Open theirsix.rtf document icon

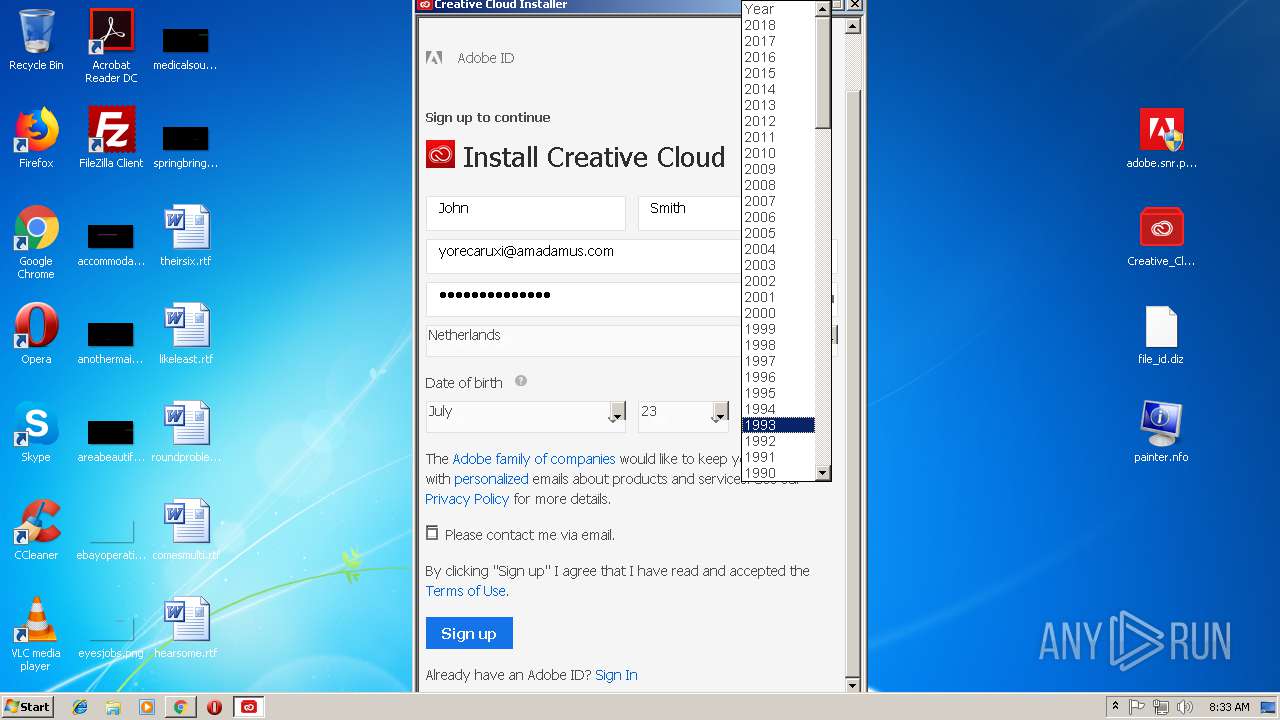(x=186, y=236)
